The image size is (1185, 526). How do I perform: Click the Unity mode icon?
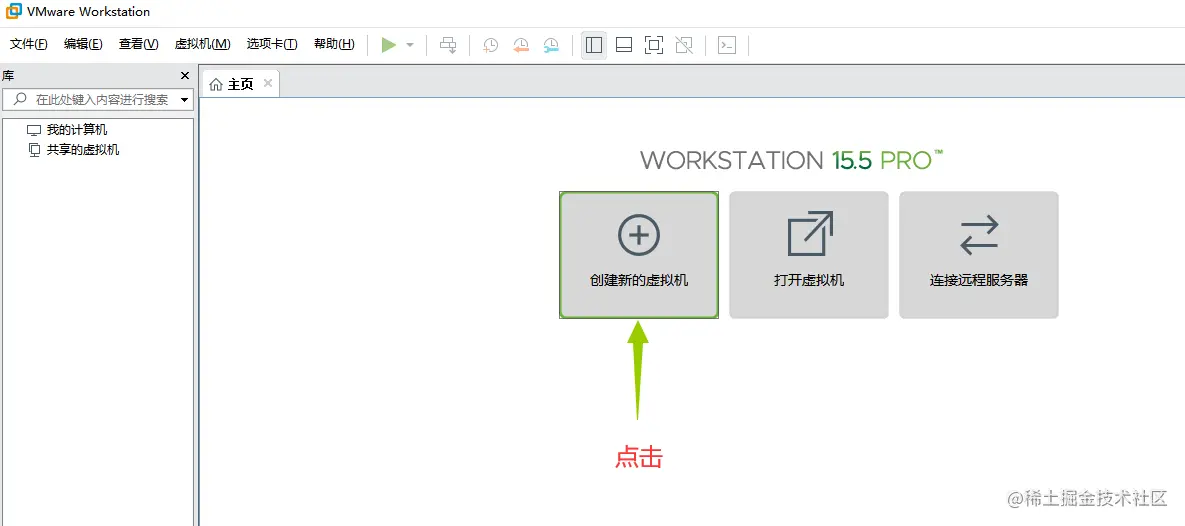(x=684, y=45)
